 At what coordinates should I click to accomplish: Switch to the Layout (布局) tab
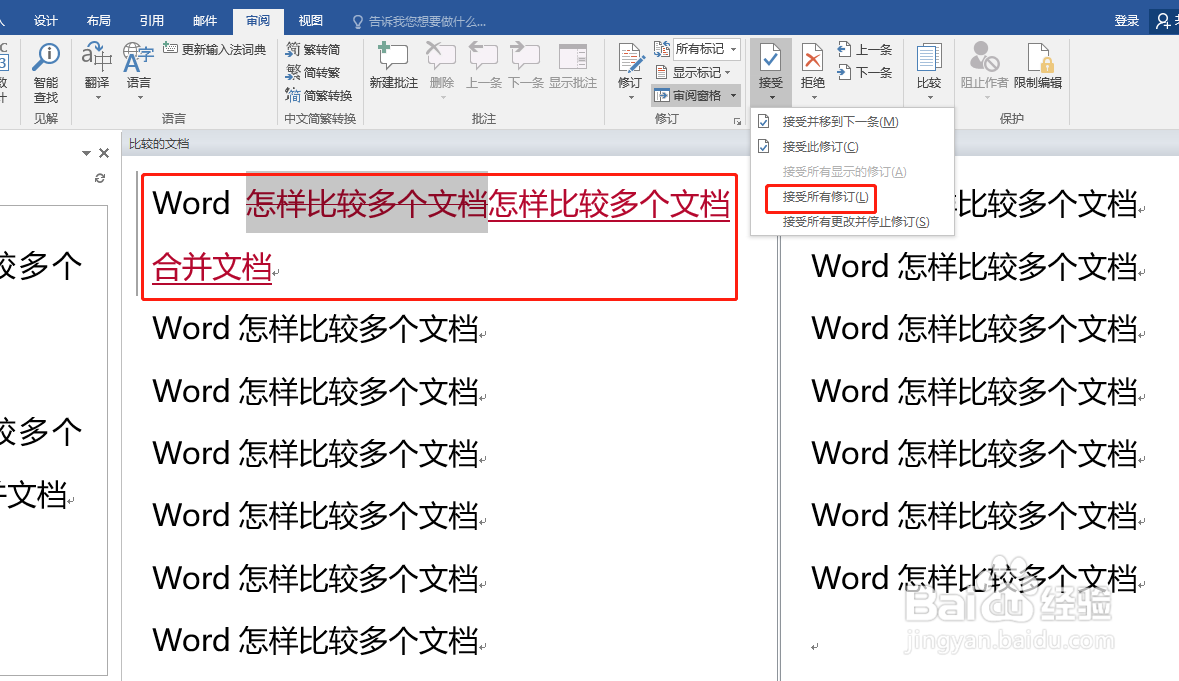99,20
